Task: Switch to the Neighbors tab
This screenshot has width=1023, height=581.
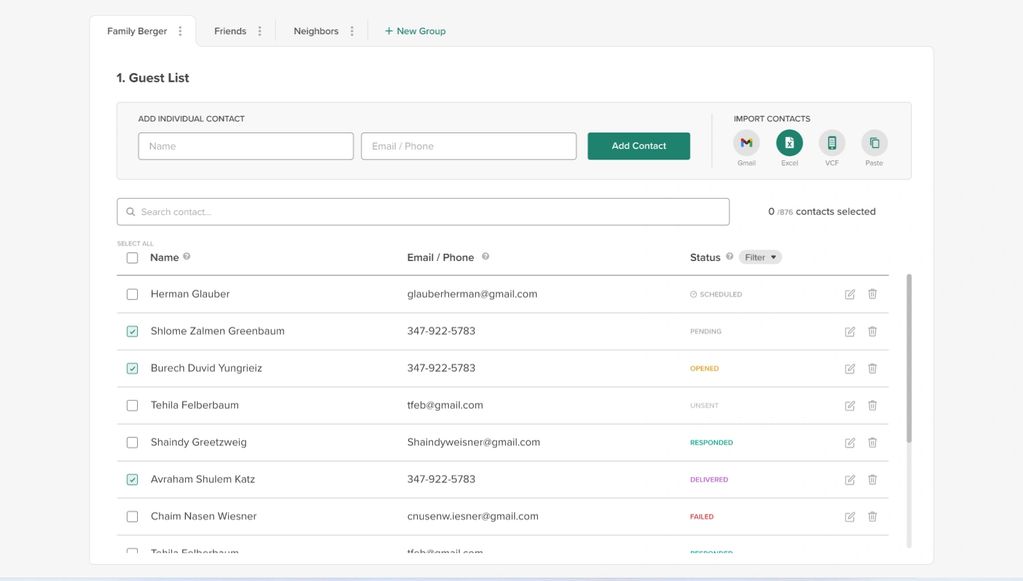Action: 316,31
